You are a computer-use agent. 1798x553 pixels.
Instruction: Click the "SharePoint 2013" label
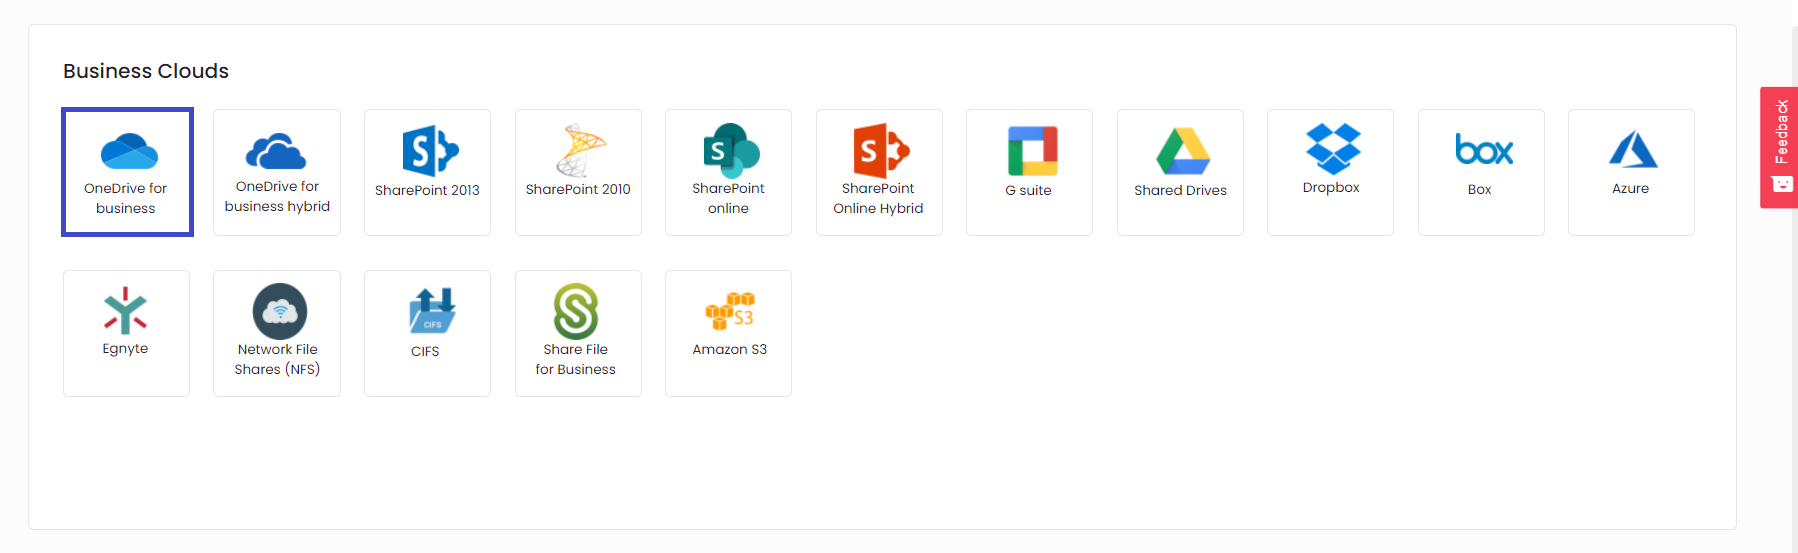[x=427, y=190]
